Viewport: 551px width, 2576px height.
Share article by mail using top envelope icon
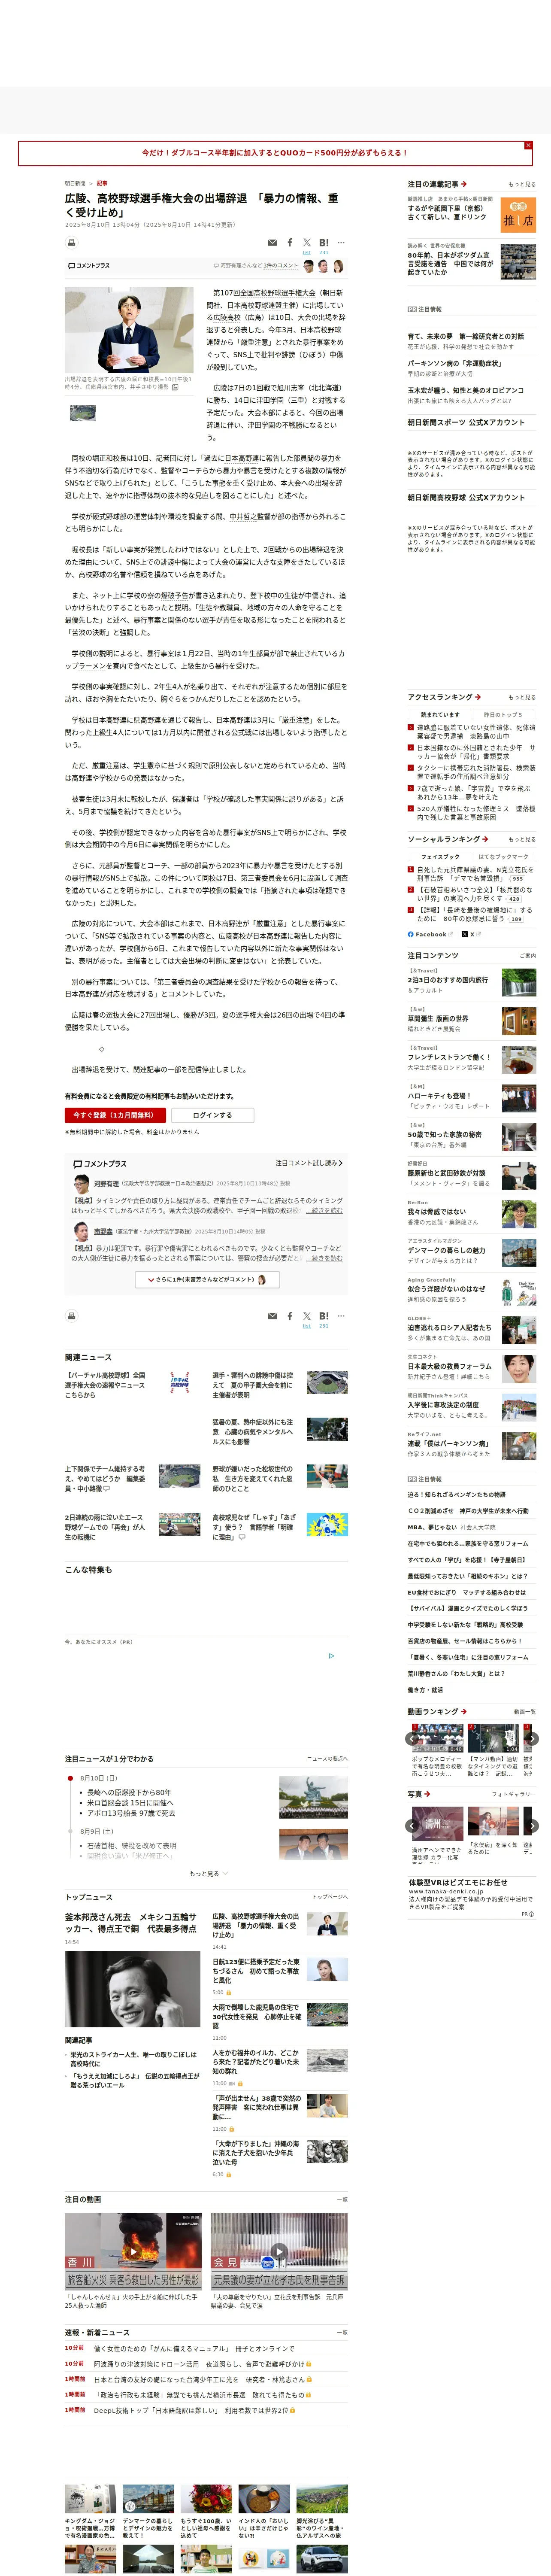point(272,242)
